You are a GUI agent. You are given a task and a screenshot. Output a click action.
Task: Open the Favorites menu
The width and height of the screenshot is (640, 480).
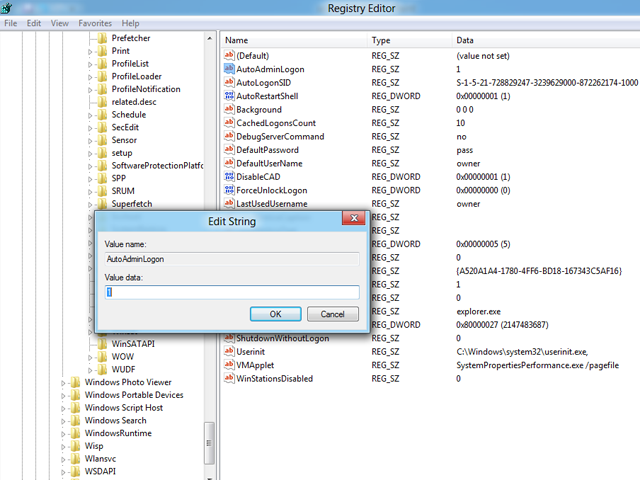[x=95, y=23]
